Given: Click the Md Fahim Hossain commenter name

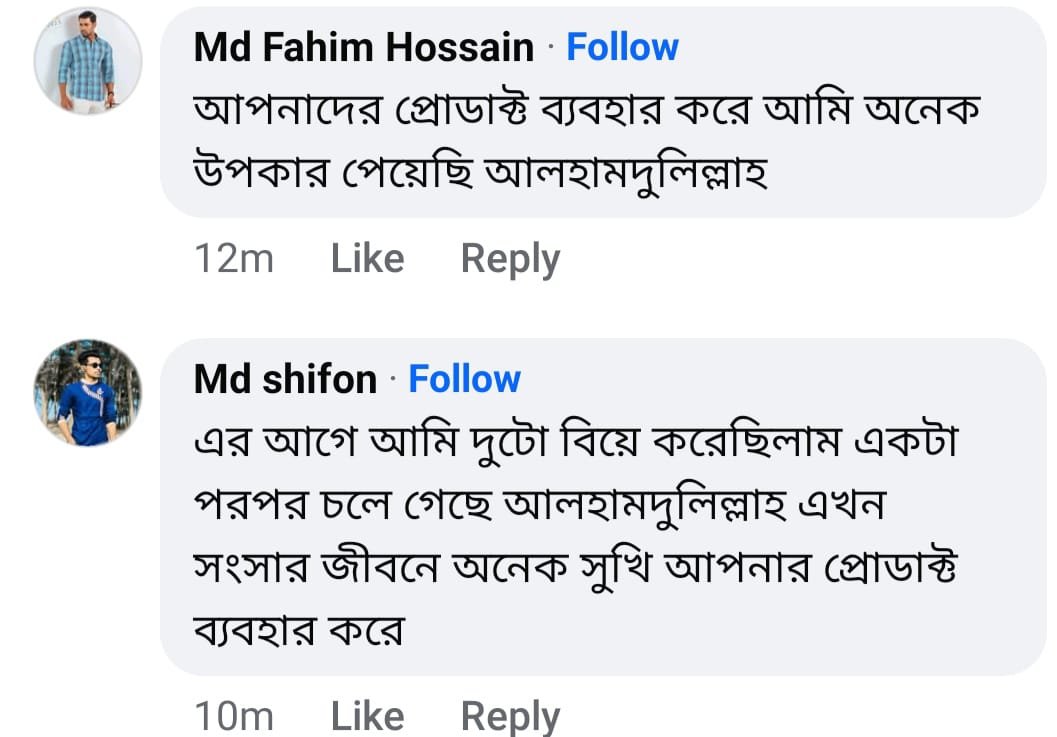Looking at the screenshot, I should pos(364,47).
